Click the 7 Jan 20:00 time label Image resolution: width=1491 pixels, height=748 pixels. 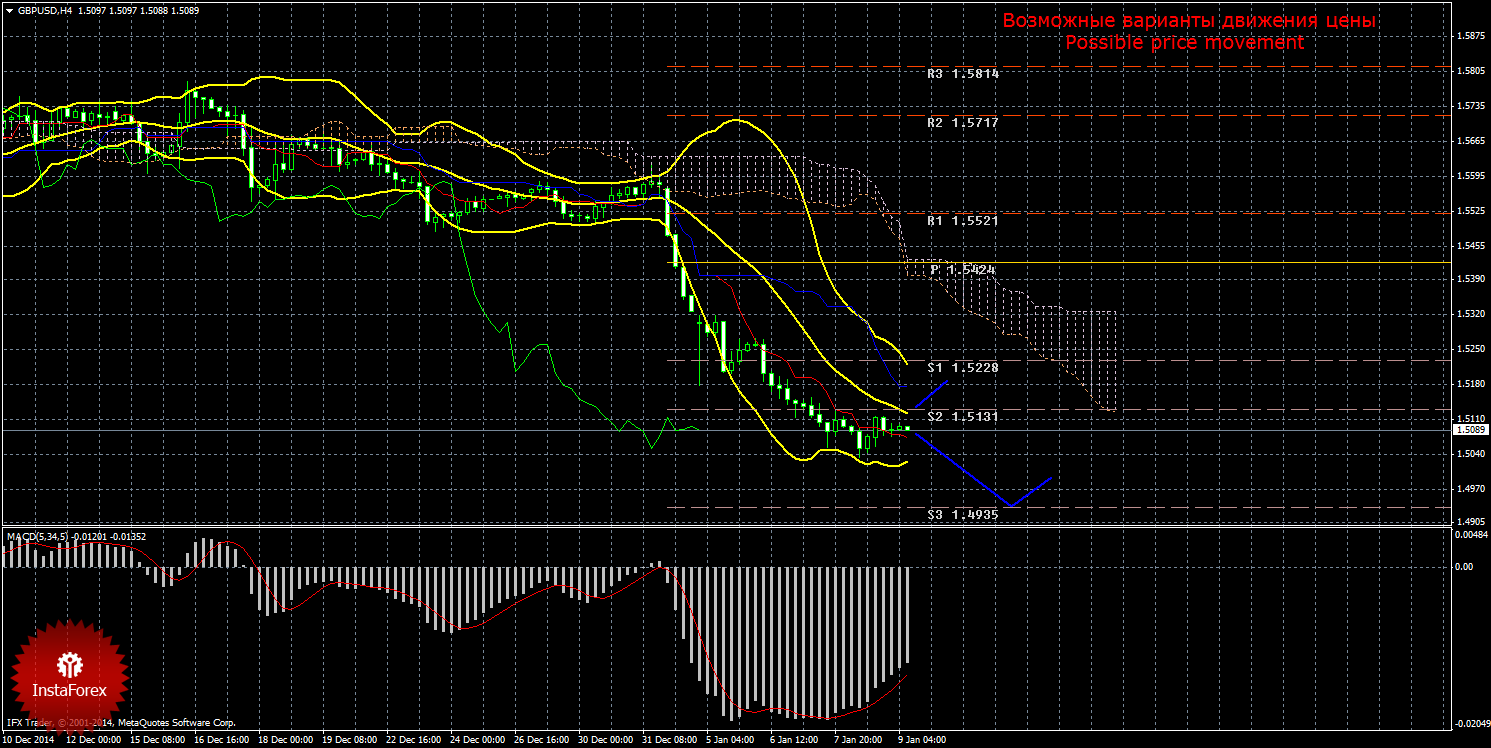coord(859,741)
